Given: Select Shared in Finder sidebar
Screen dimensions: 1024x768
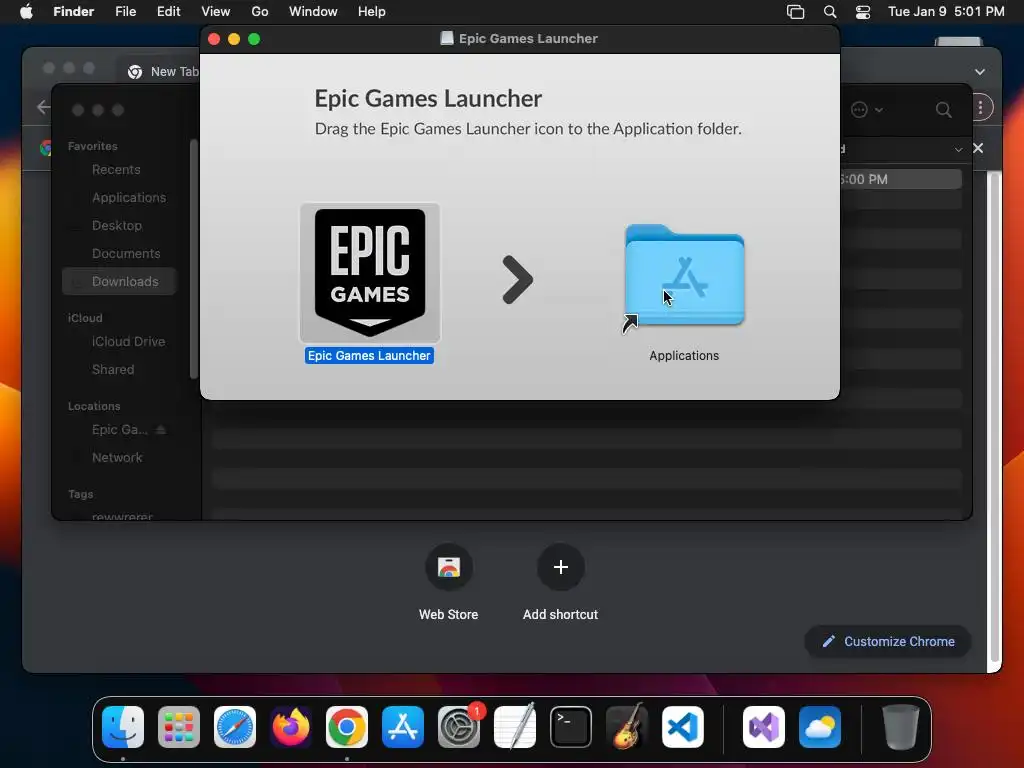Looking at the screenshot, I should point(113,370).
